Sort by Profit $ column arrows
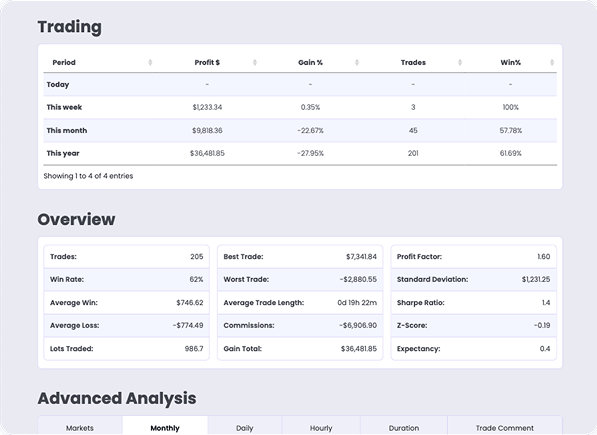597x435 pixels. tap(255, 62)
